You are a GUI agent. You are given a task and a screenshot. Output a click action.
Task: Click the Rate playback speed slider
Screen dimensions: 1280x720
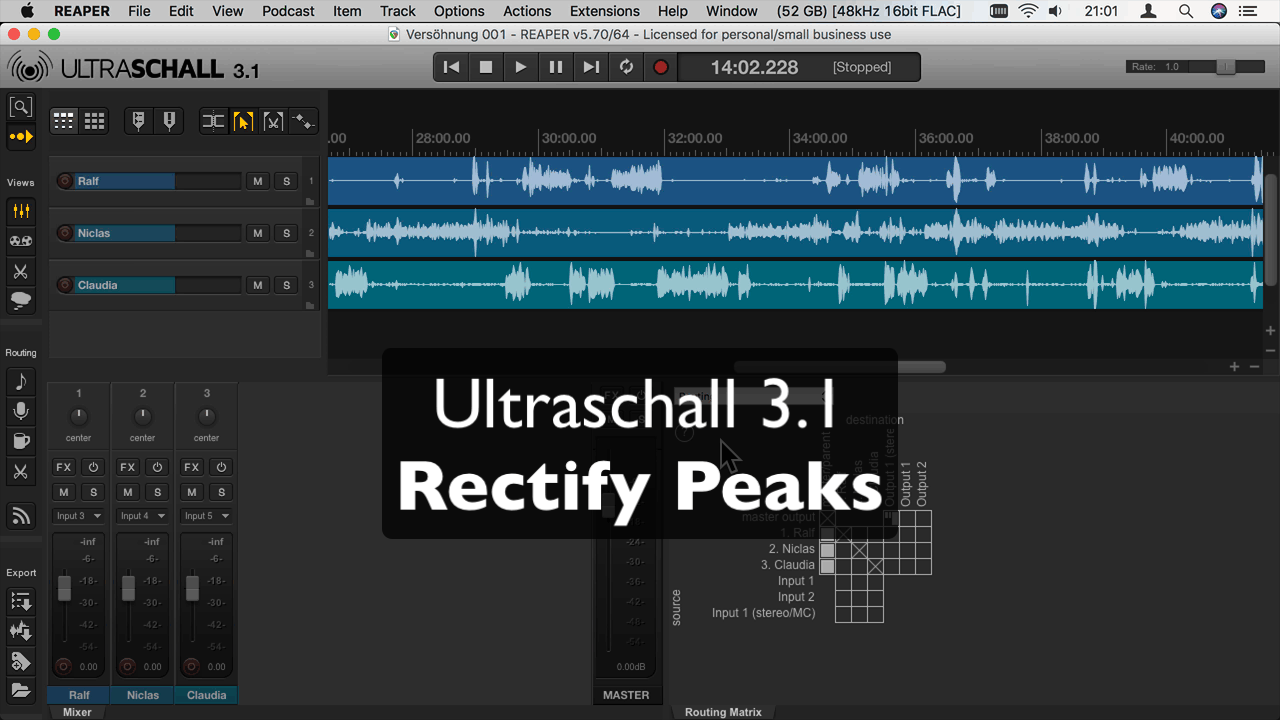coord(1225,67)
